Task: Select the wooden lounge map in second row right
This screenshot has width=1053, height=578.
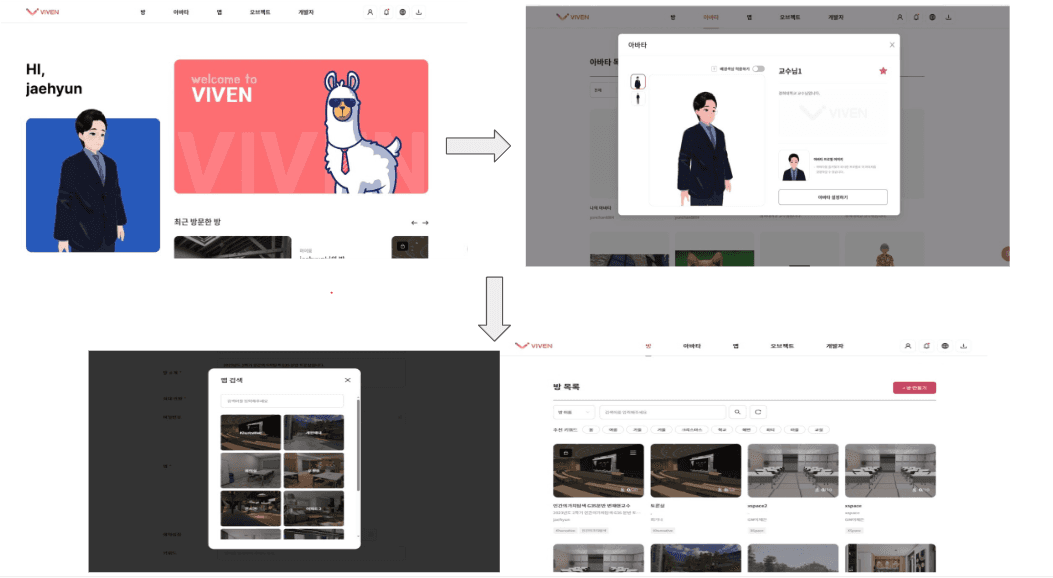Action: [x=314, y=470]
